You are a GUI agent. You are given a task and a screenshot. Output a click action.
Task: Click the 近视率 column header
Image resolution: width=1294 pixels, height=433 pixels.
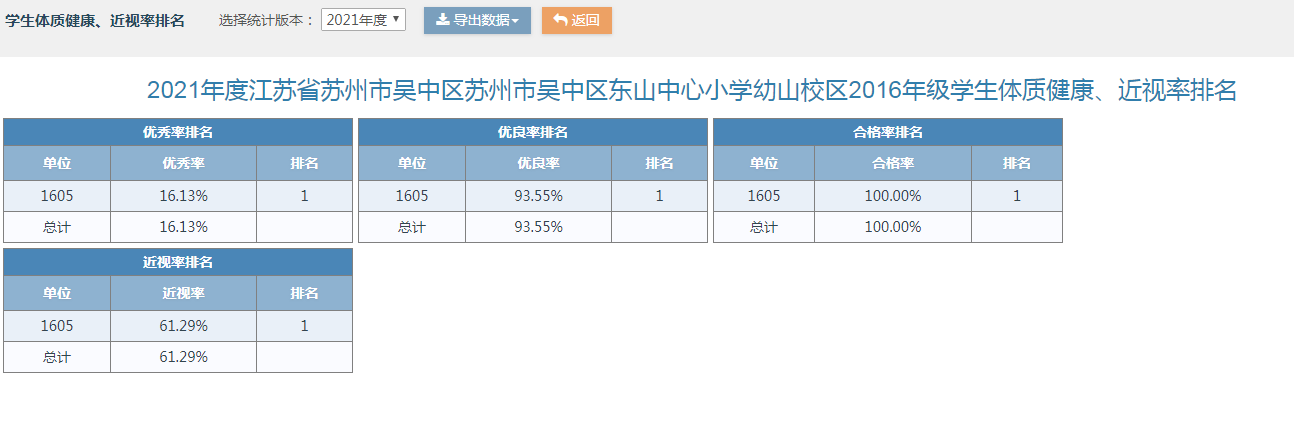184,293
